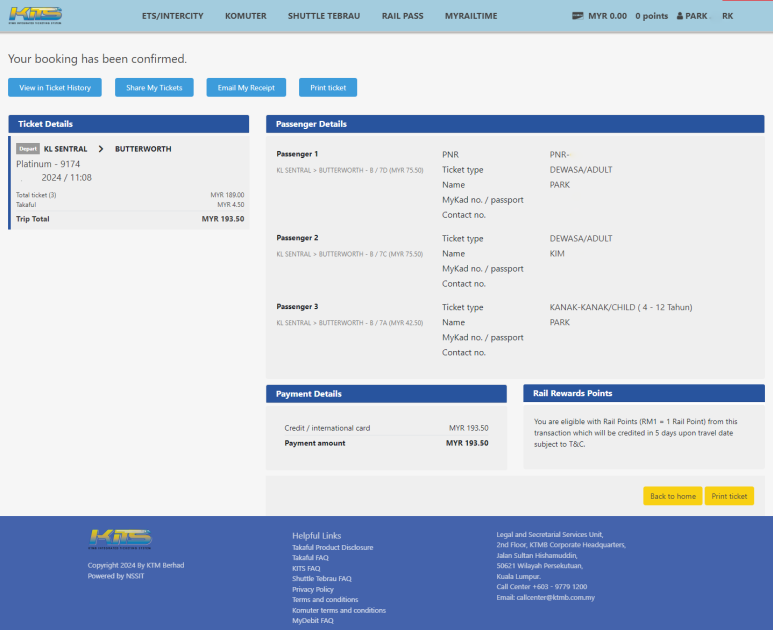Click the MYR 0.00 wallet balance
This screenshot has height=630, width=773.
coord(607,16)
